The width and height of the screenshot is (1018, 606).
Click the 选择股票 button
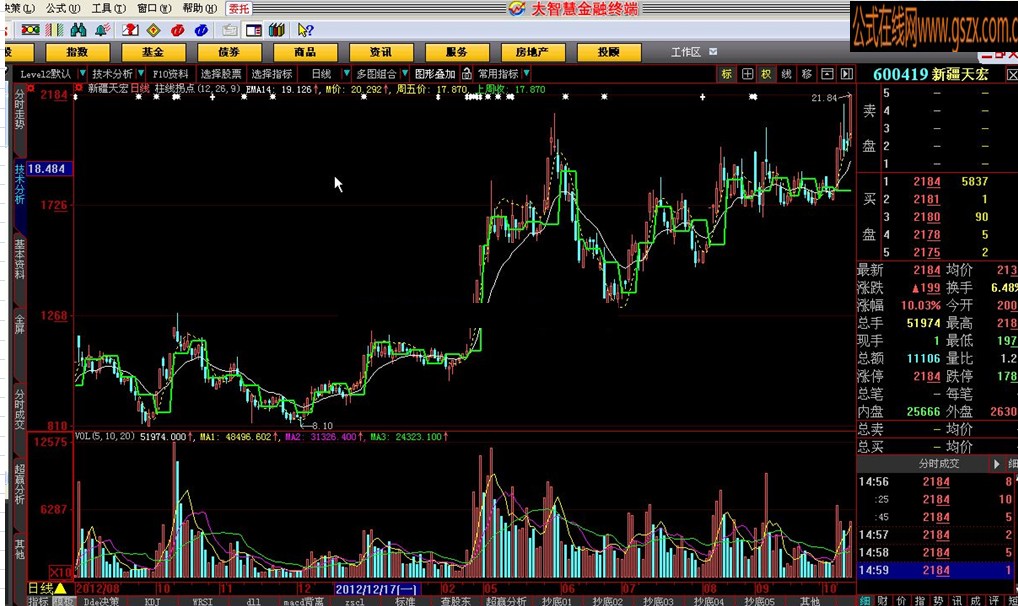click(221, 73)
